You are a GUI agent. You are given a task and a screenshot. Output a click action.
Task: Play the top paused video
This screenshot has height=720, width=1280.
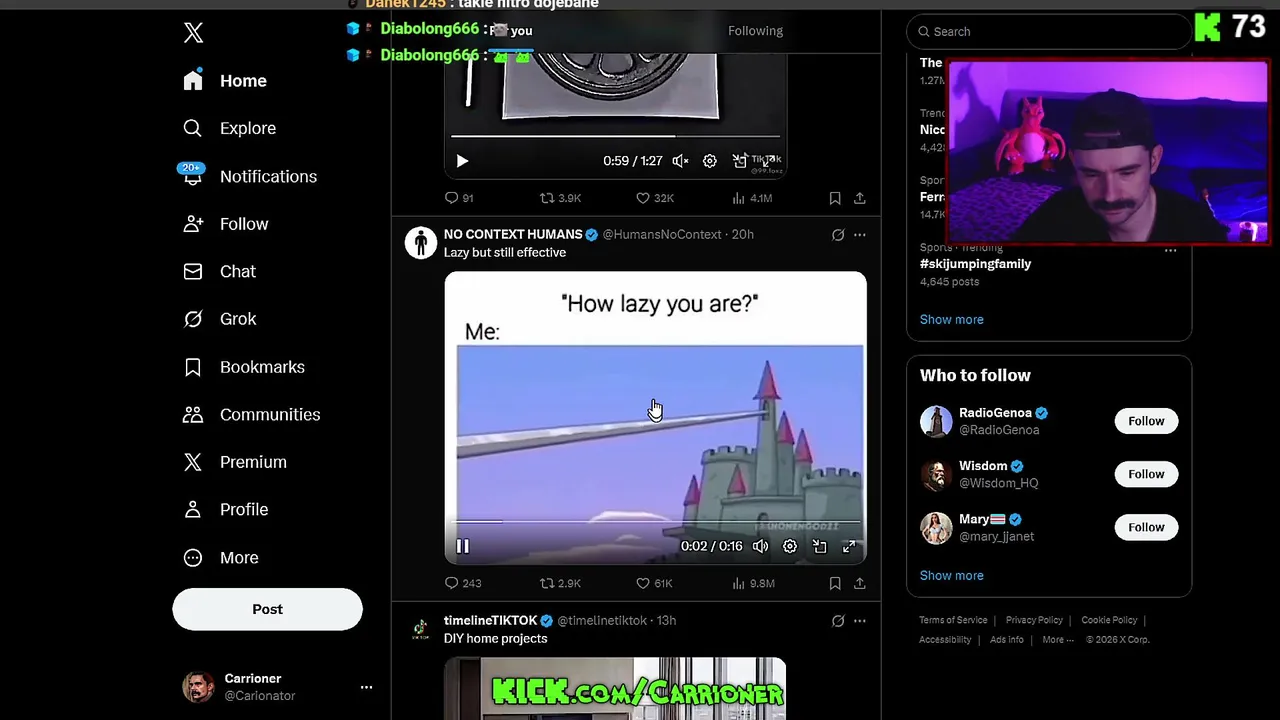pyautogui.click(x=462, y=161)
